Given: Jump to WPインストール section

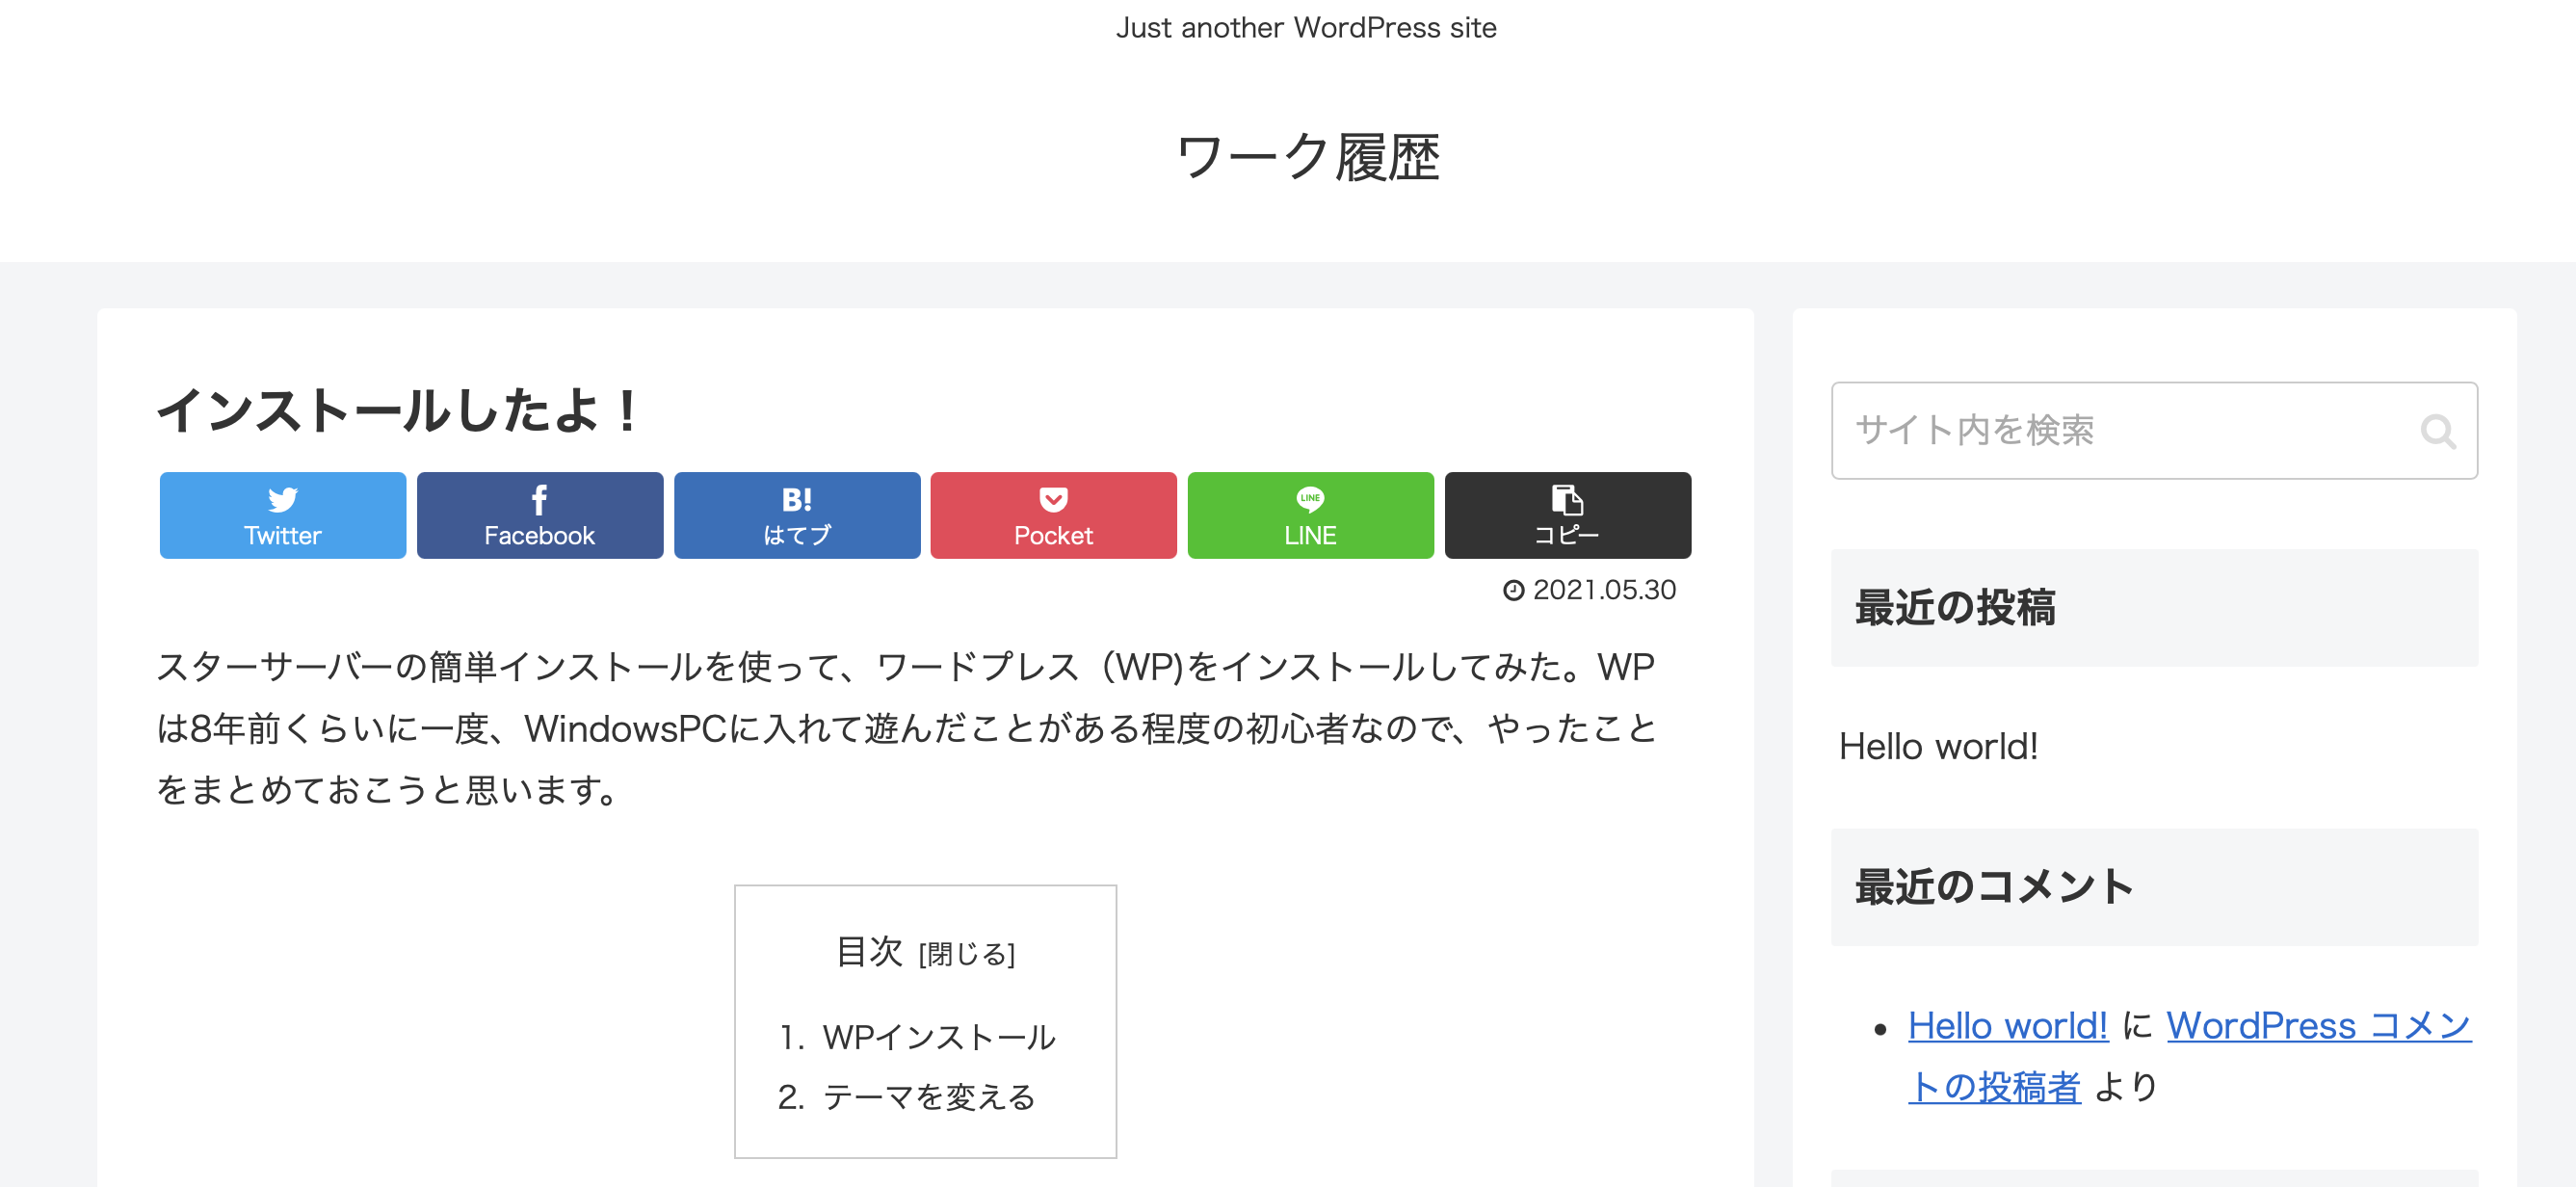Looking at the screenshot, I should [938, 1038].
